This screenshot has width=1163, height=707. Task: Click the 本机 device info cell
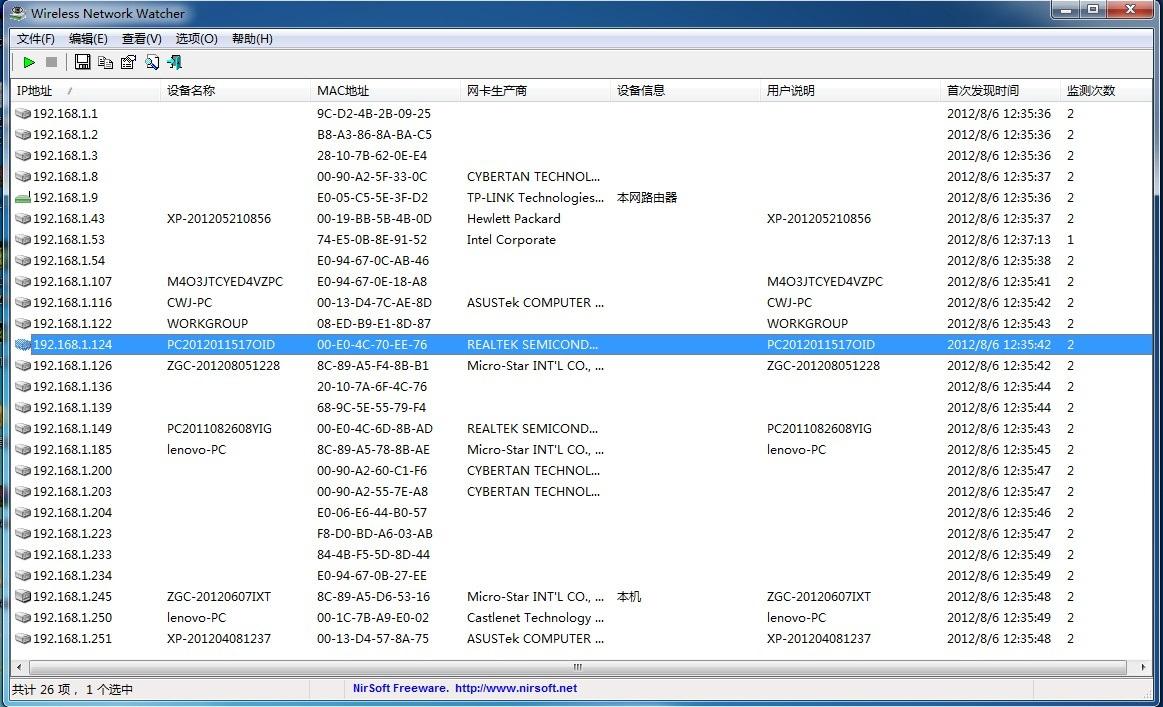(629, 596)
